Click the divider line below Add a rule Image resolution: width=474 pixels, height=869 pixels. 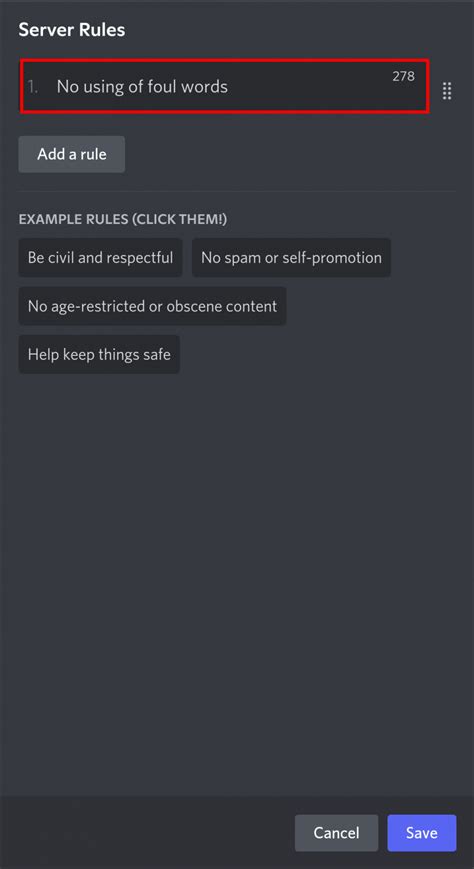[x=237, y=191]
